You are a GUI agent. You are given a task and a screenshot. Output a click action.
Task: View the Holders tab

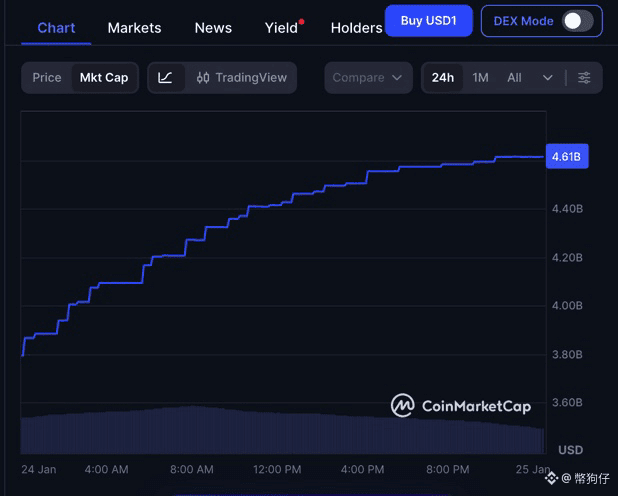pos(356,28)
